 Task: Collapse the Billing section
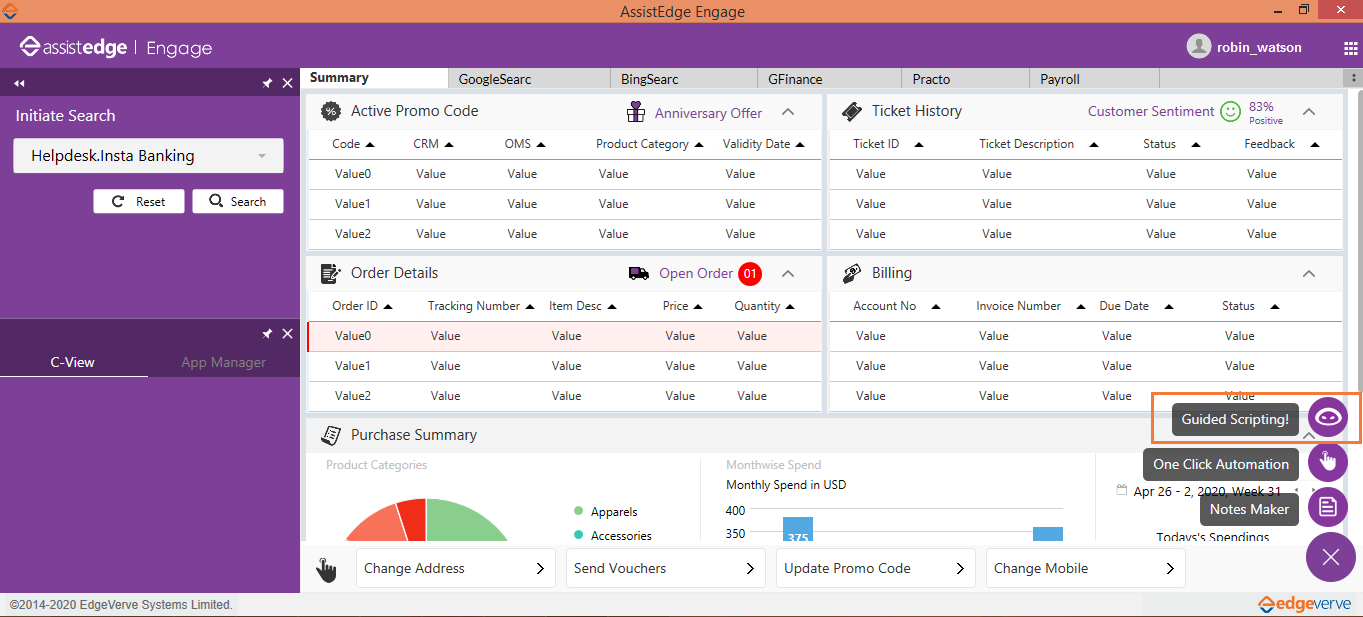[x=1309, y=273]
